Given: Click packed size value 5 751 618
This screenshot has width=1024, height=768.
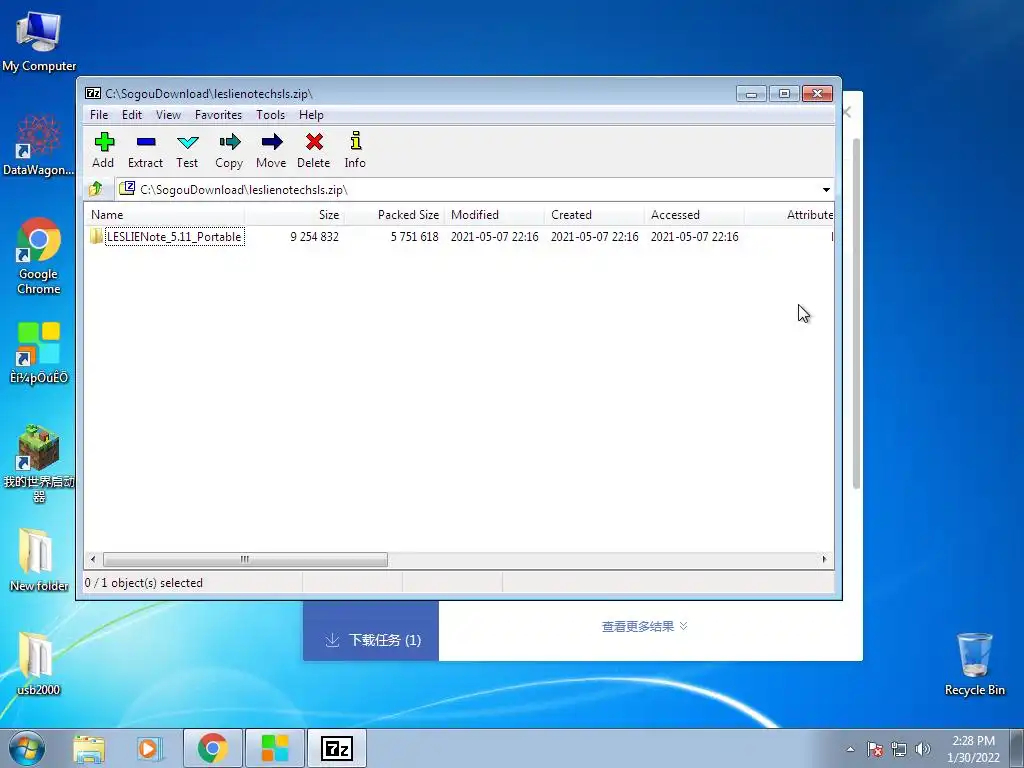Looking at the screenshot, I should 415,236.
